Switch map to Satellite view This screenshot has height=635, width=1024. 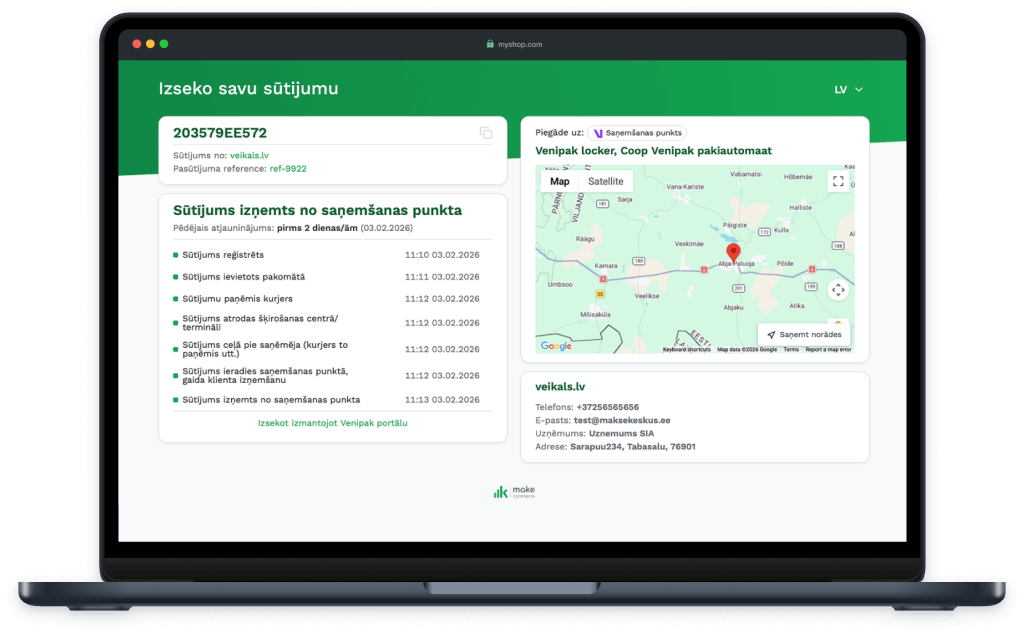pyautogui.click(x=605, y=181)
